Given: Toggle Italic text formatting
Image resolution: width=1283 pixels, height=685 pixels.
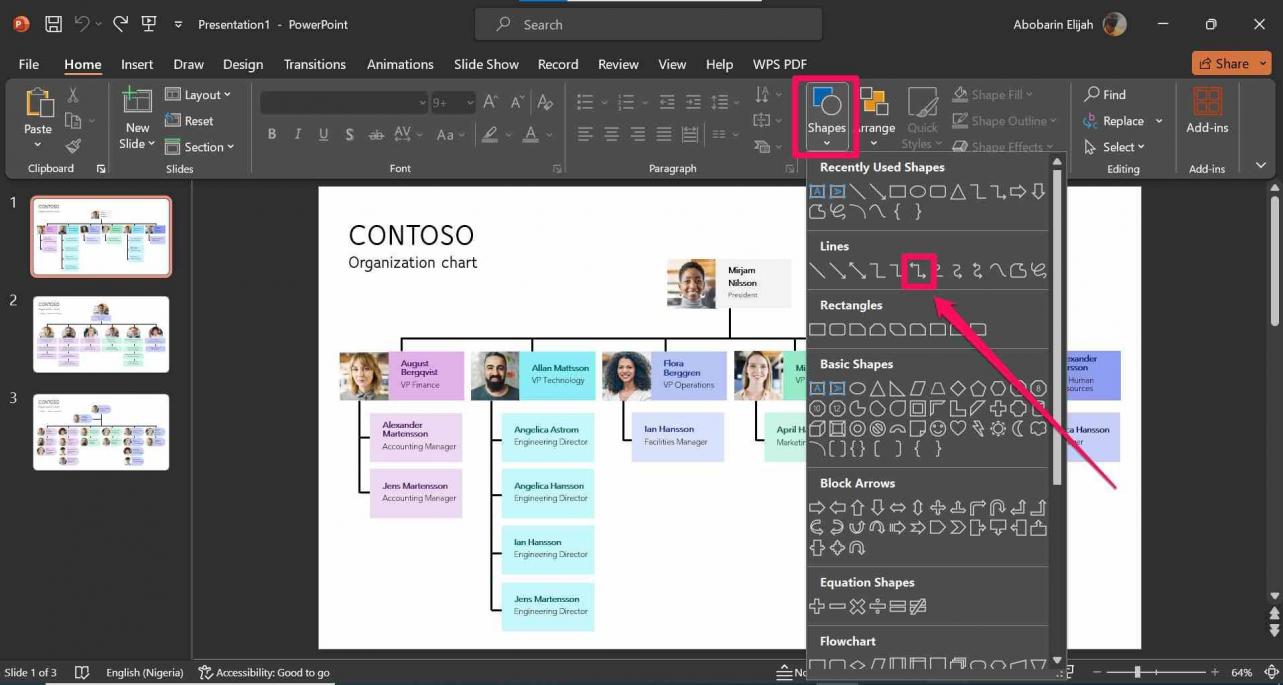Looking at the screenshot, I should coord(297,134).
